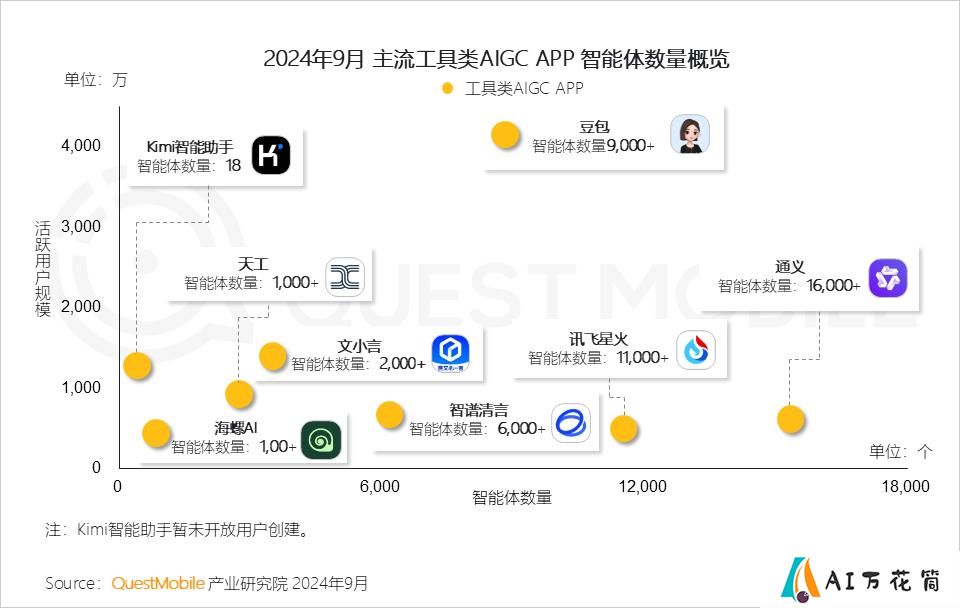Viewport: 960px width, 608px height.
Task: Click the 2,000 y-axis tick label
Action: (81, 307)
